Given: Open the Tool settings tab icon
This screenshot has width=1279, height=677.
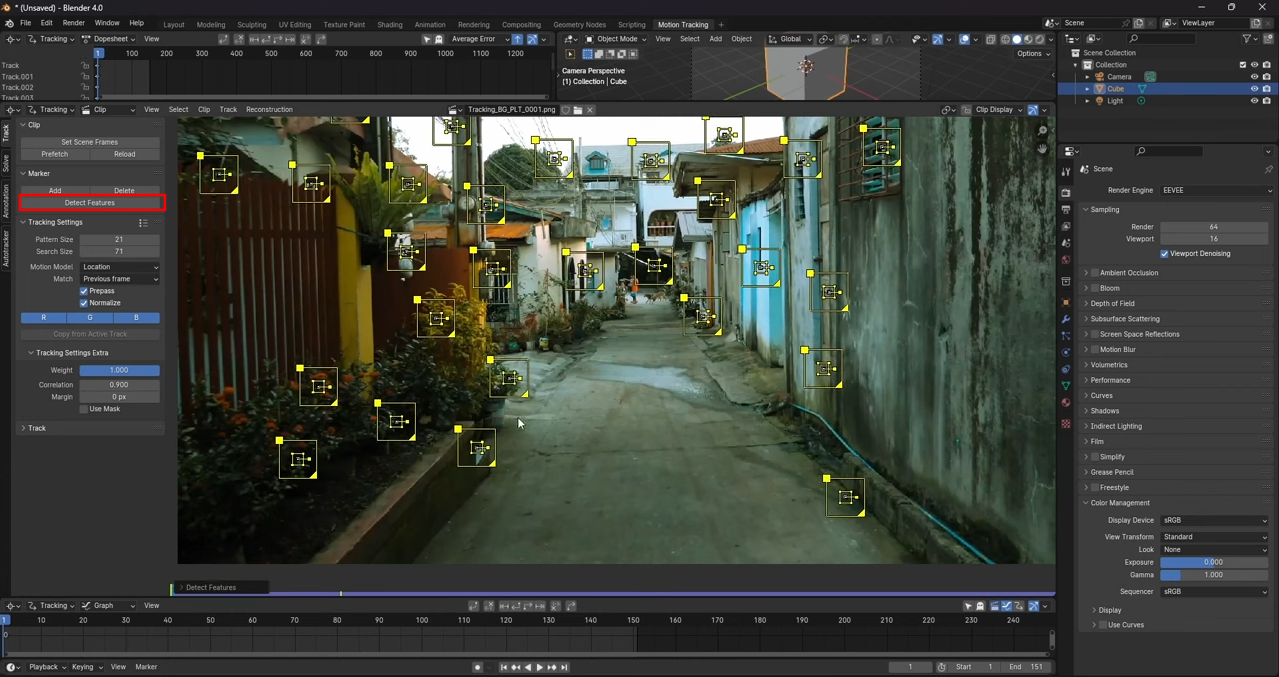Looking at the screenshot, I should 1066,172.
